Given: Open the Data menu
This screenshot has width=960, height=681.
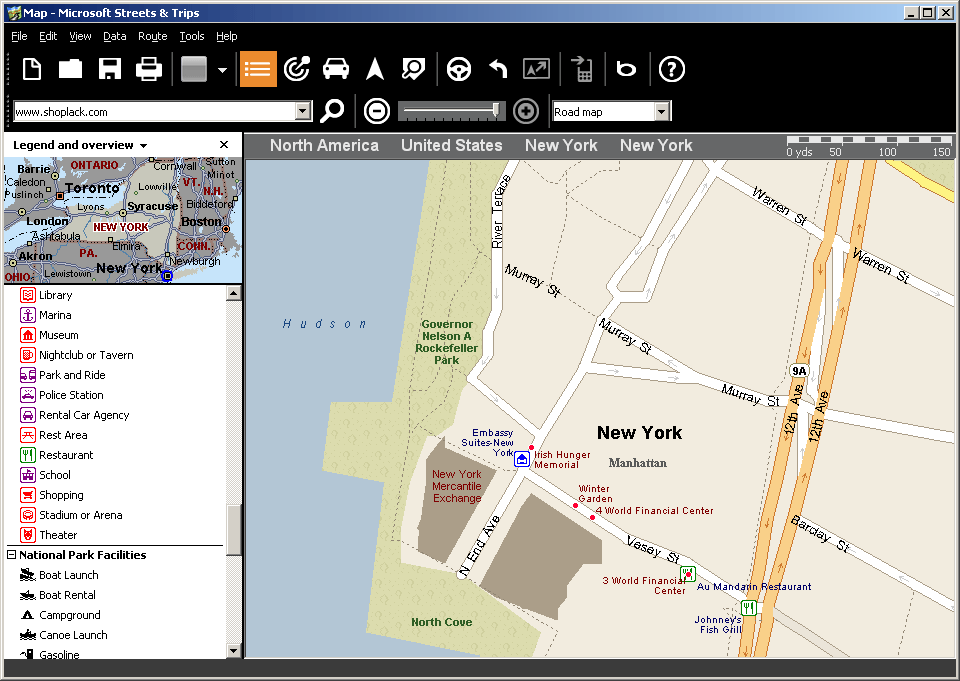Looking at the screenshot, I should click(x=114, y=36).
